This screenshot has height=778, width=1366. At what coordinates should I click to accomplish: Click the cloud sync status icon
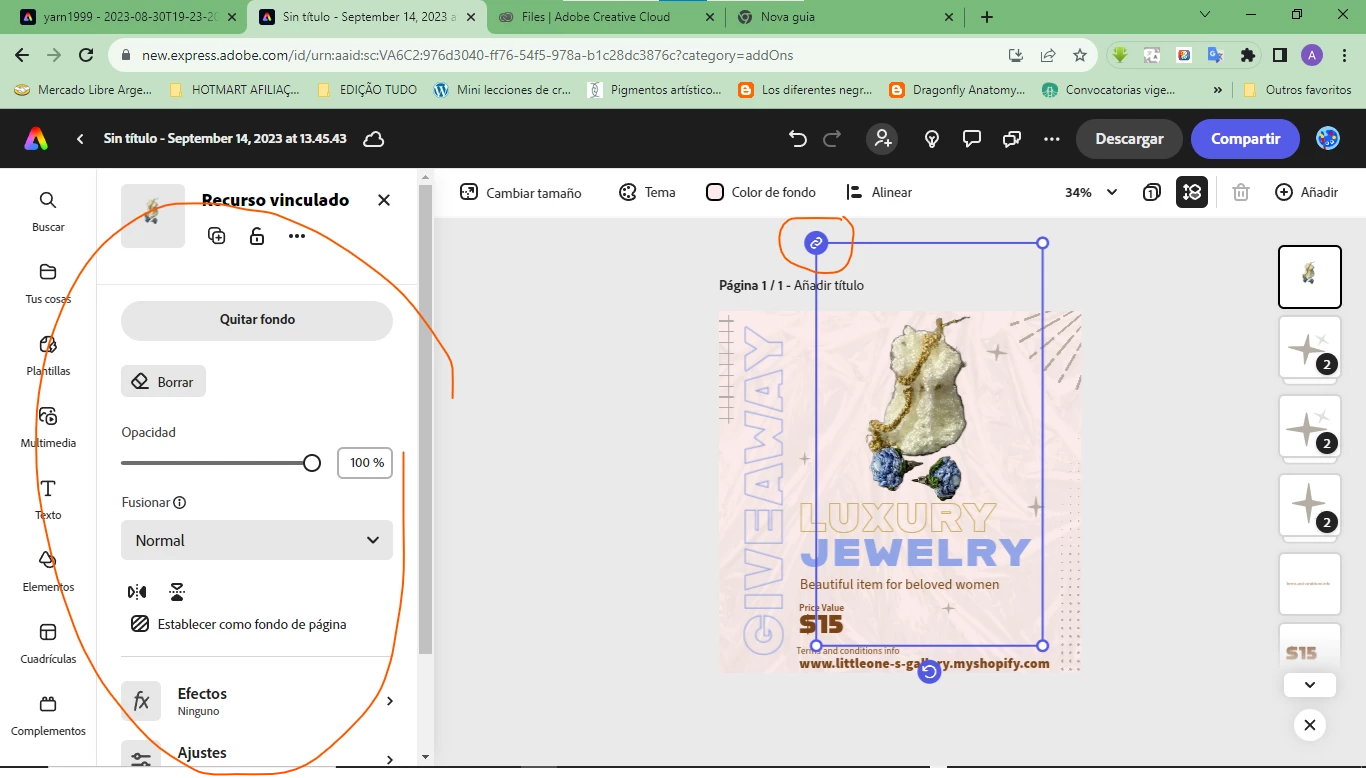(374, 139)
